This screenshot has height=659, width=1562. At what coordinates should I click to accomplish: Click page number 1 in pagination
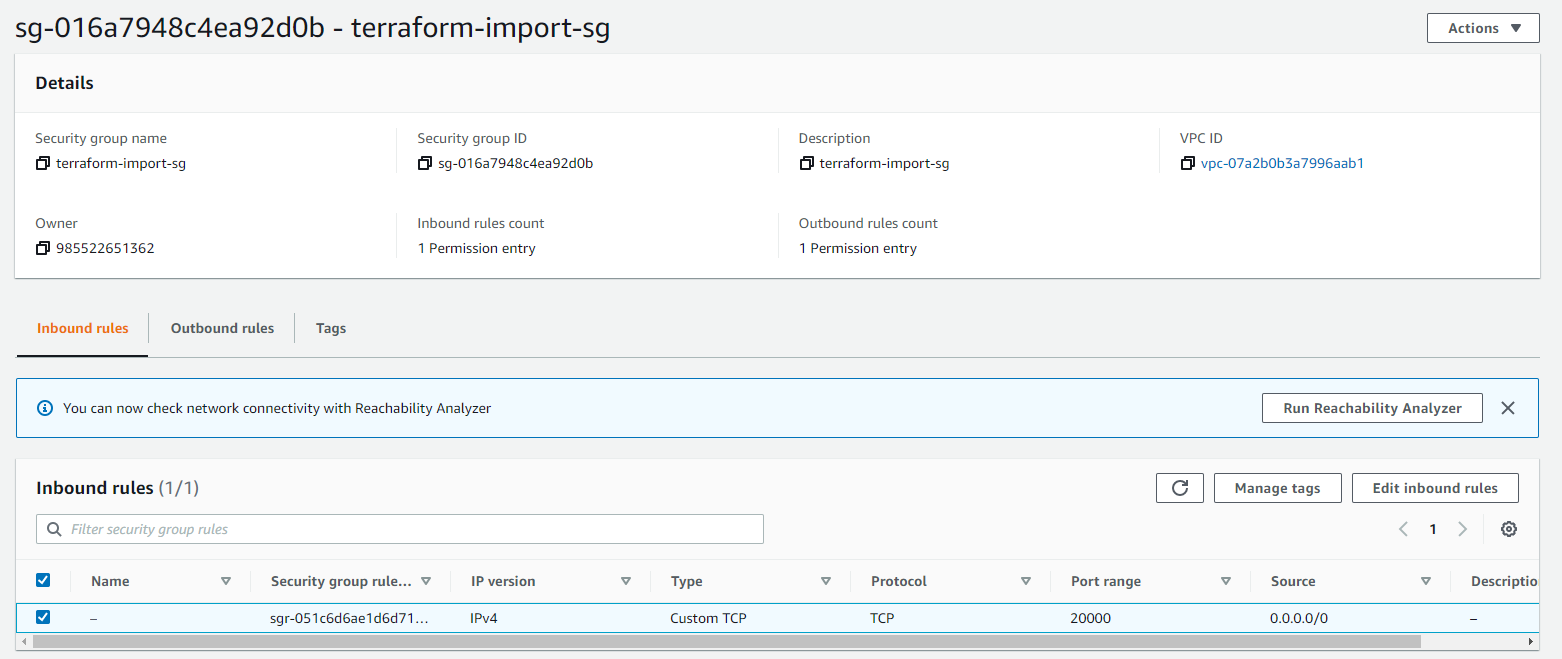pos(1433,529)
